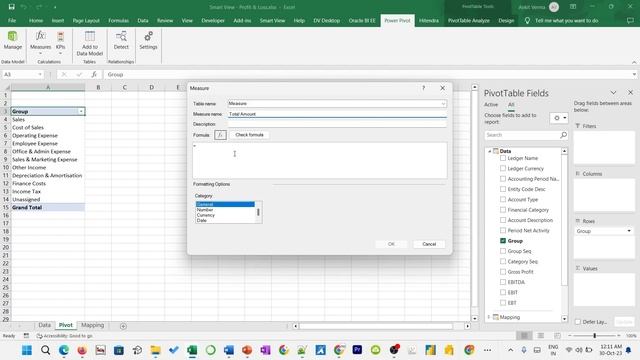The image size is (640, 360).
Task: Open OneNote from the taskbar
Action: [x=265, y=350]
